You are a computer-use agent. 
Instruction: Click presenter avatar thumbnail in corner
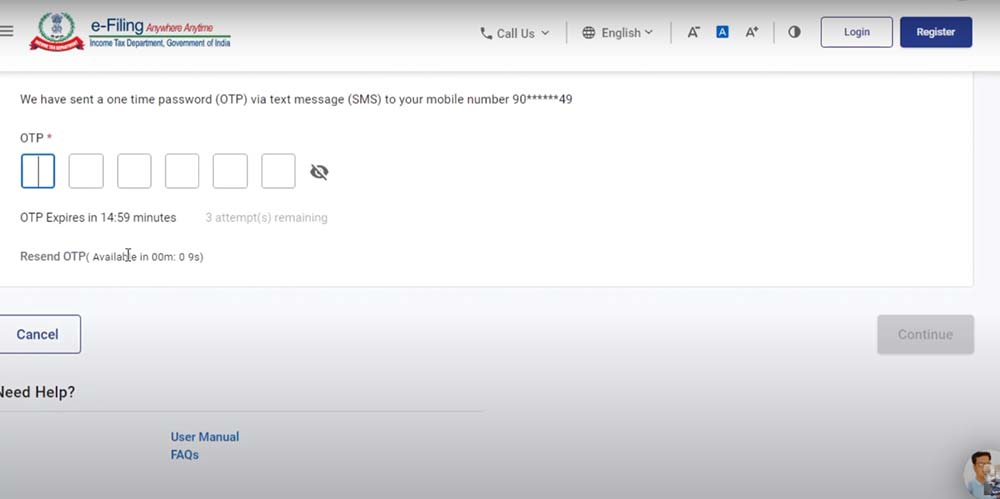click(982, 474)
